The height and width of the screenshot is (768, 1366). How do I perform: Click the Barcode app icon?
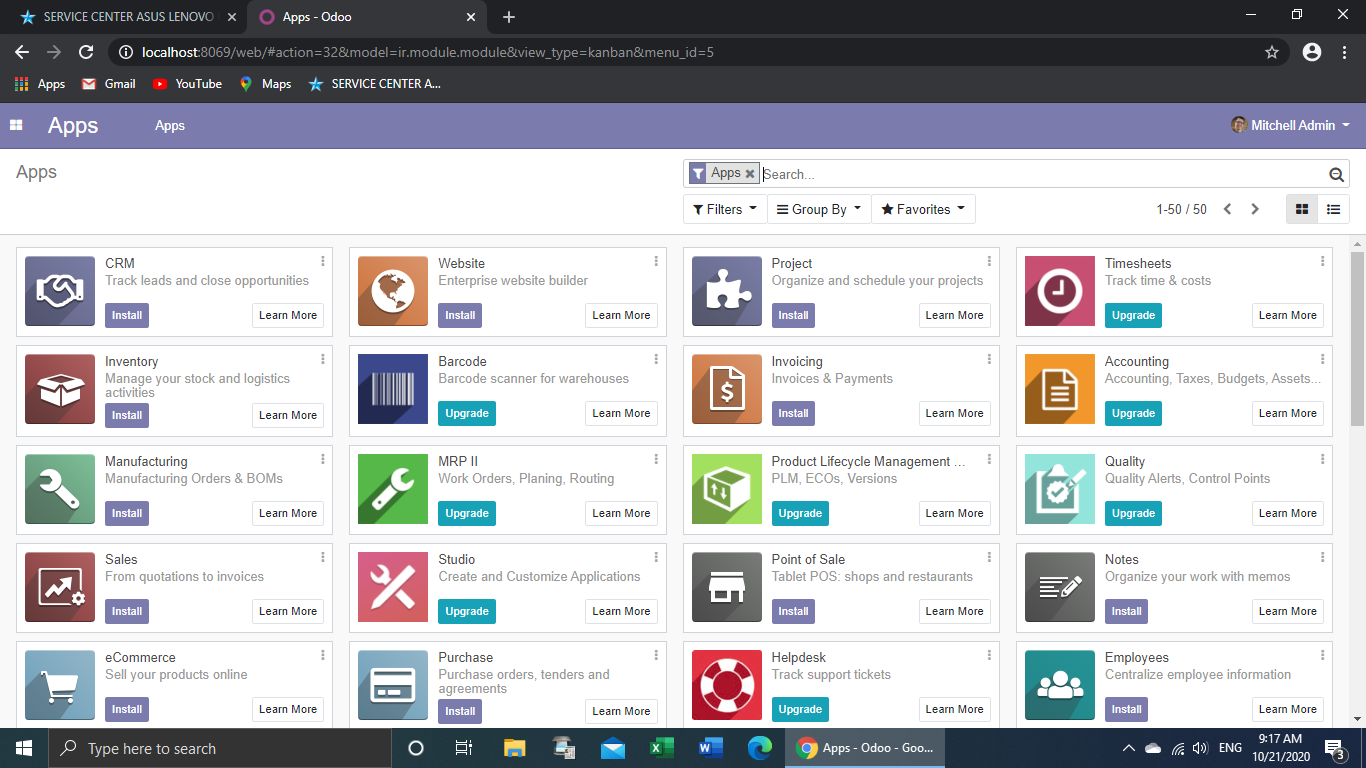(393, 389)
